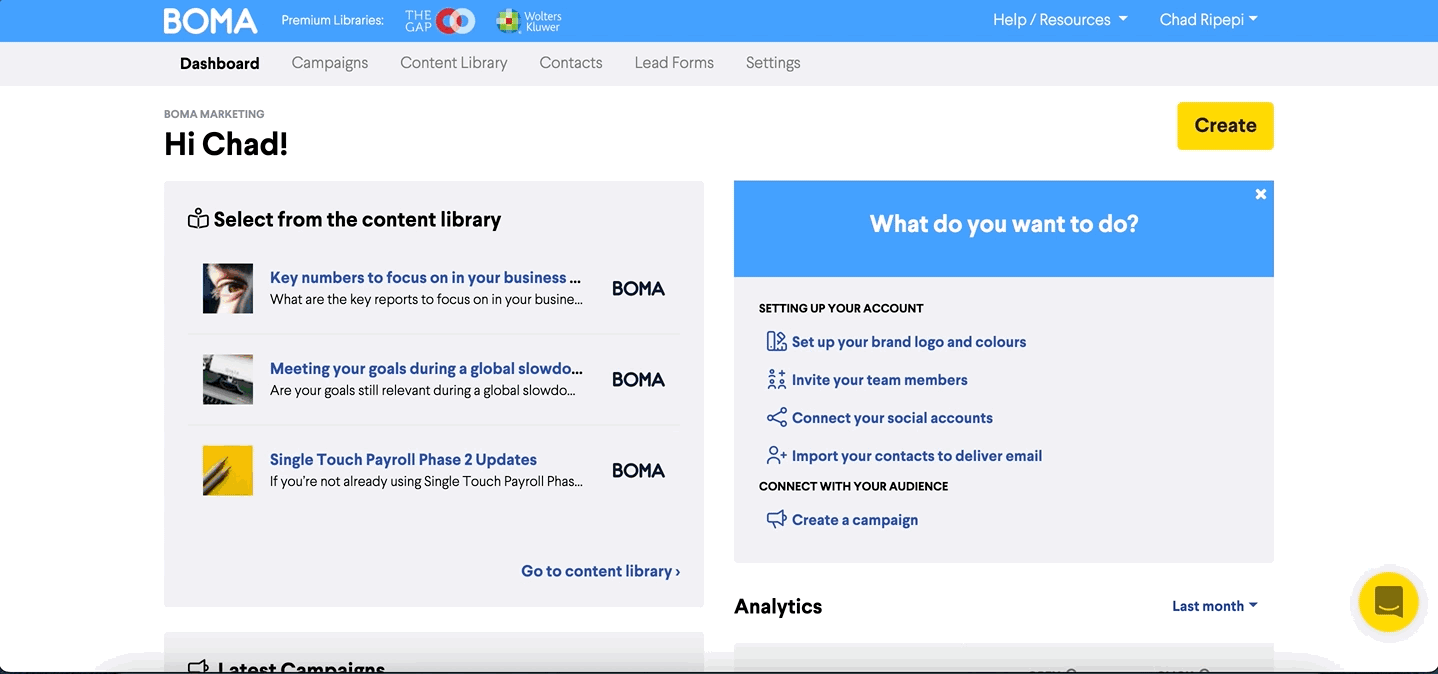1438x674 pixels.
Task: Open the yellow chat support widget
Action: click(x=1389, y=602)
